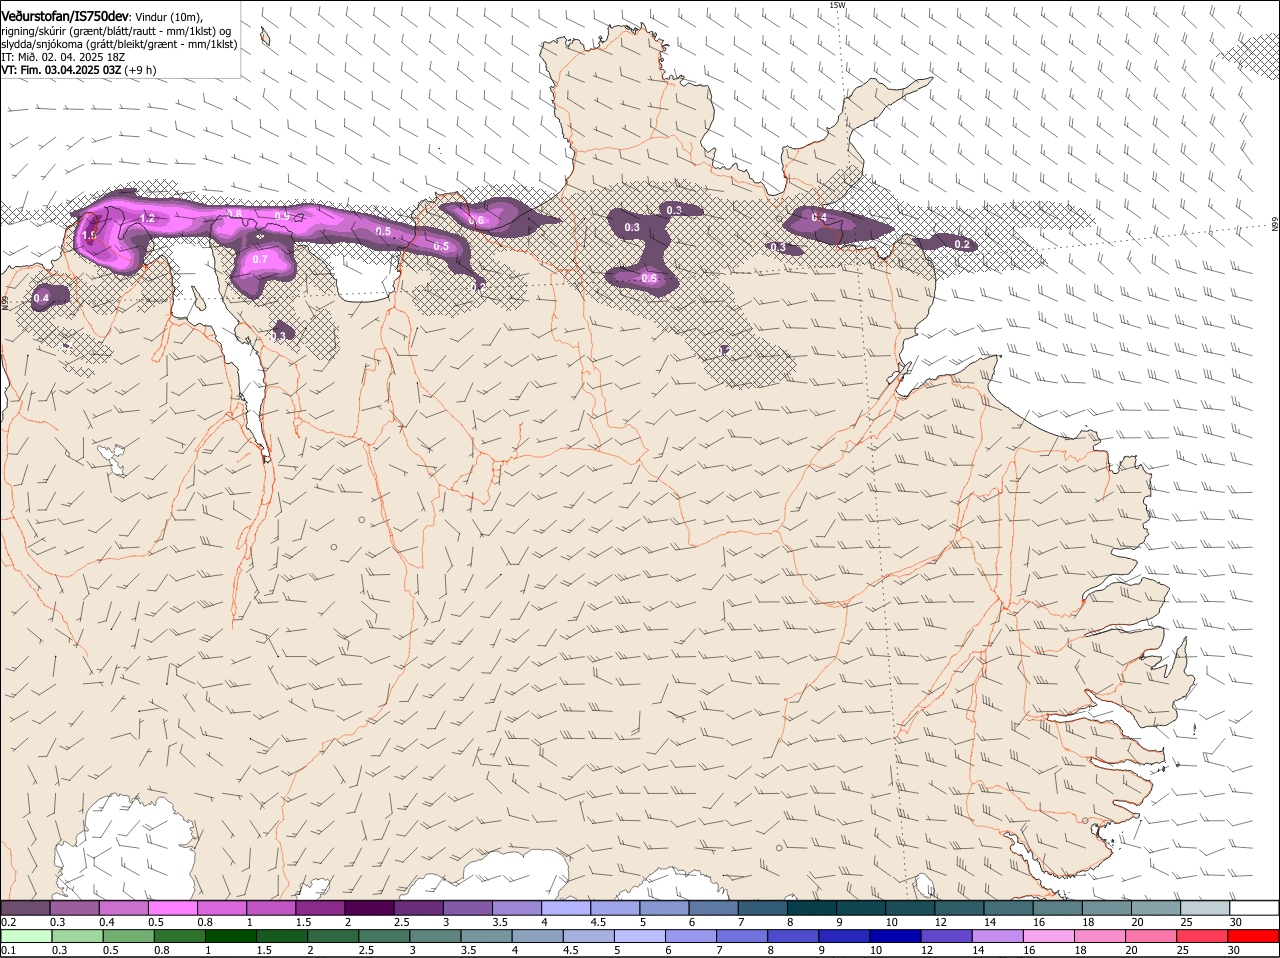Click the '(+9 h)' forecast offset text
This screenshot has height=958, width=1280.
(x=140, y=70)
